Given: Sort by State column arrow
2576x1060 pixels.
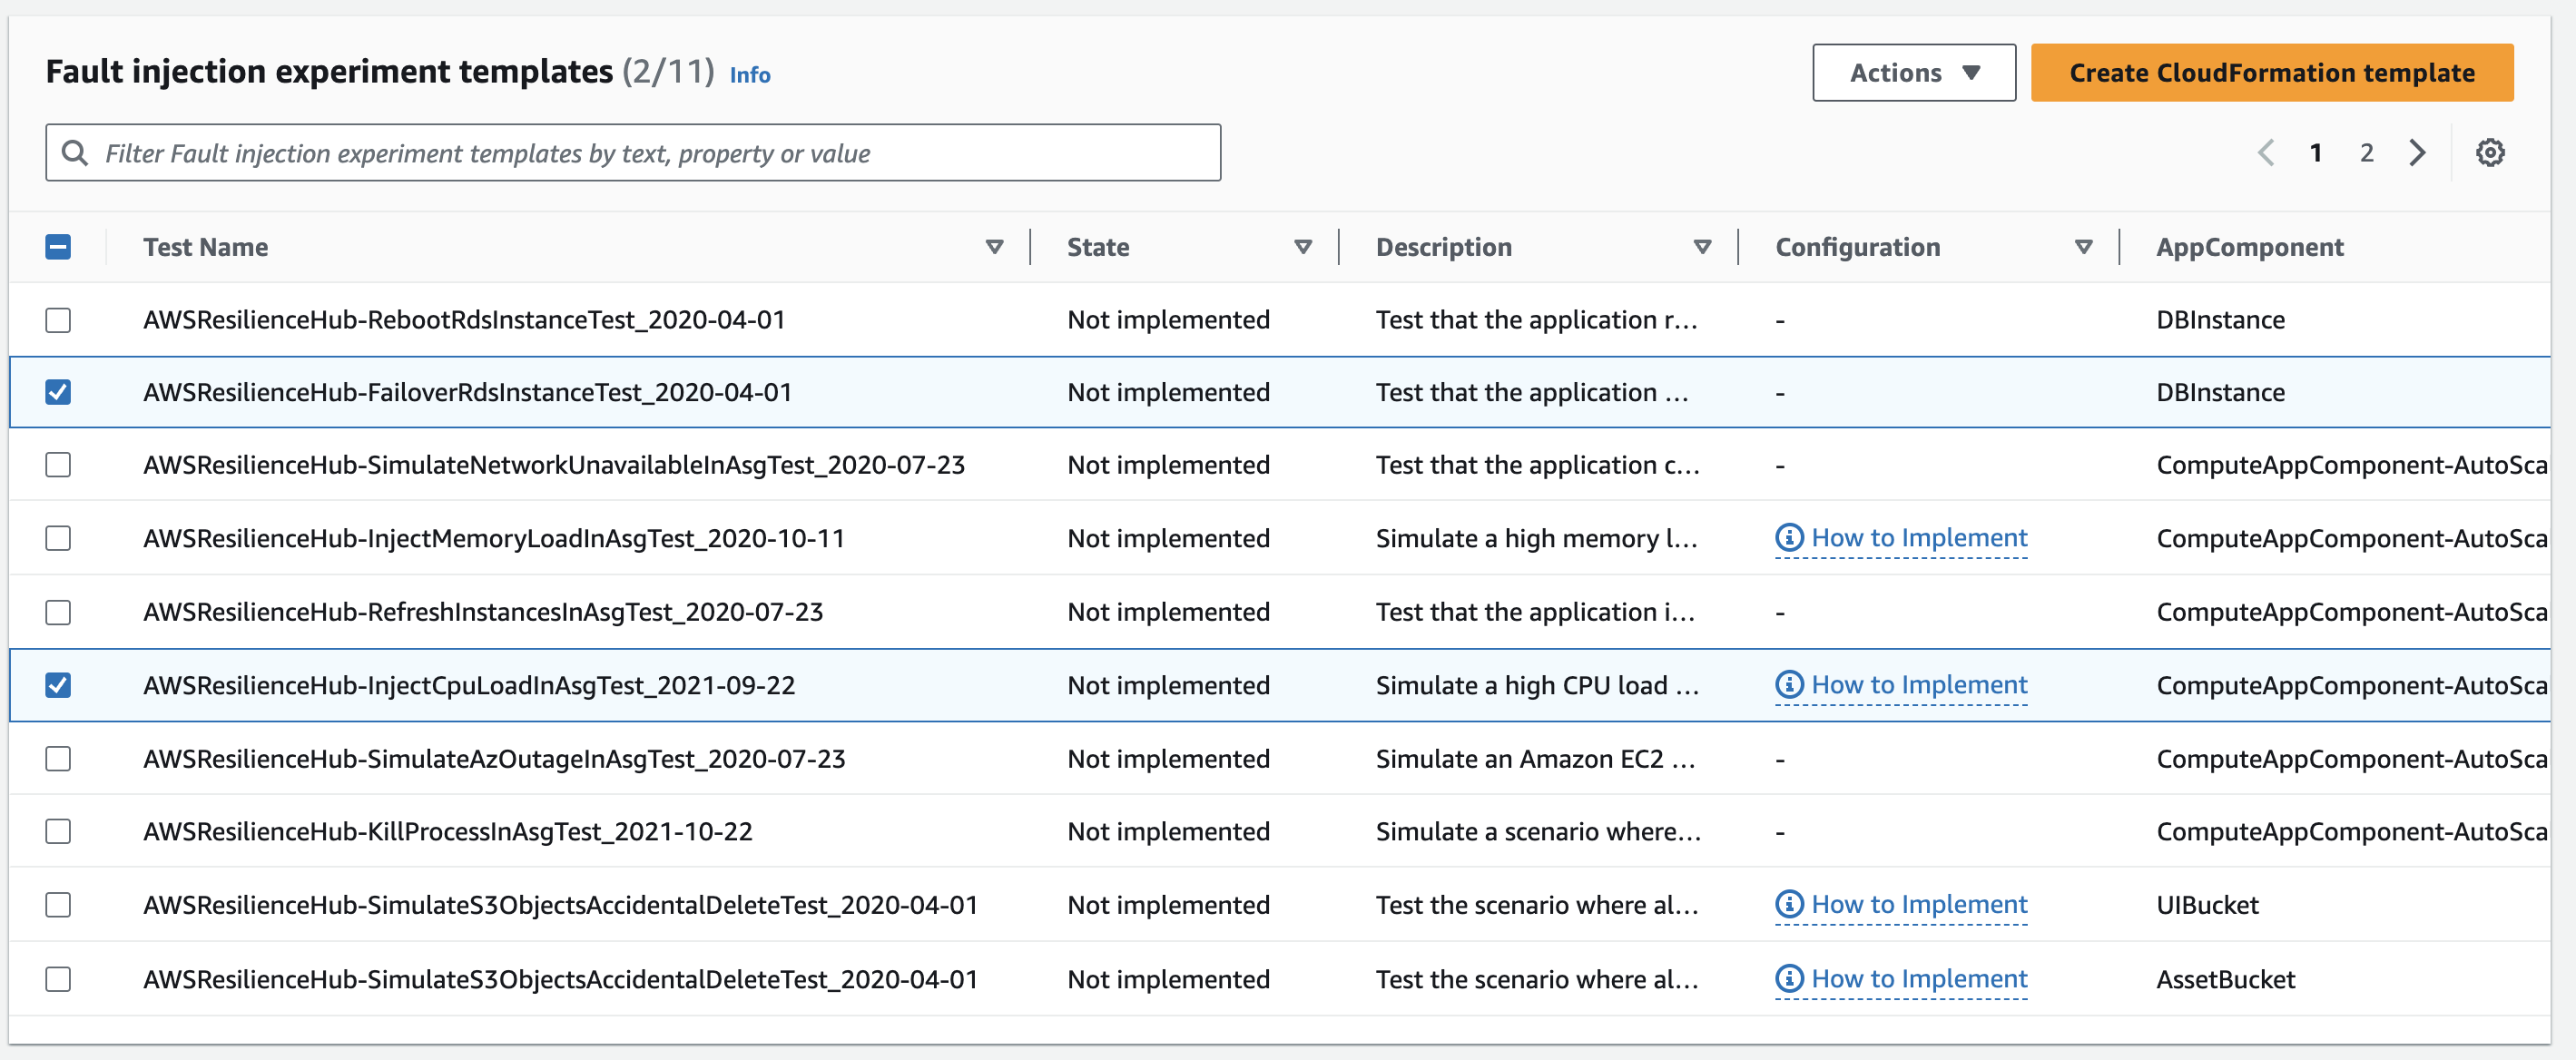Looking at the screenshot, I should pos(1302,247).
